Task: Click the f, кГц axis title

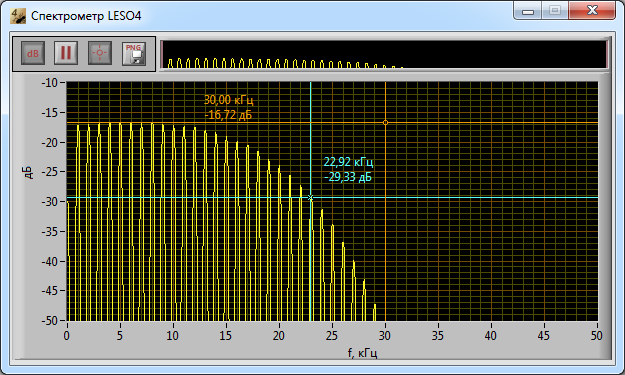Action: coord(362,353)
